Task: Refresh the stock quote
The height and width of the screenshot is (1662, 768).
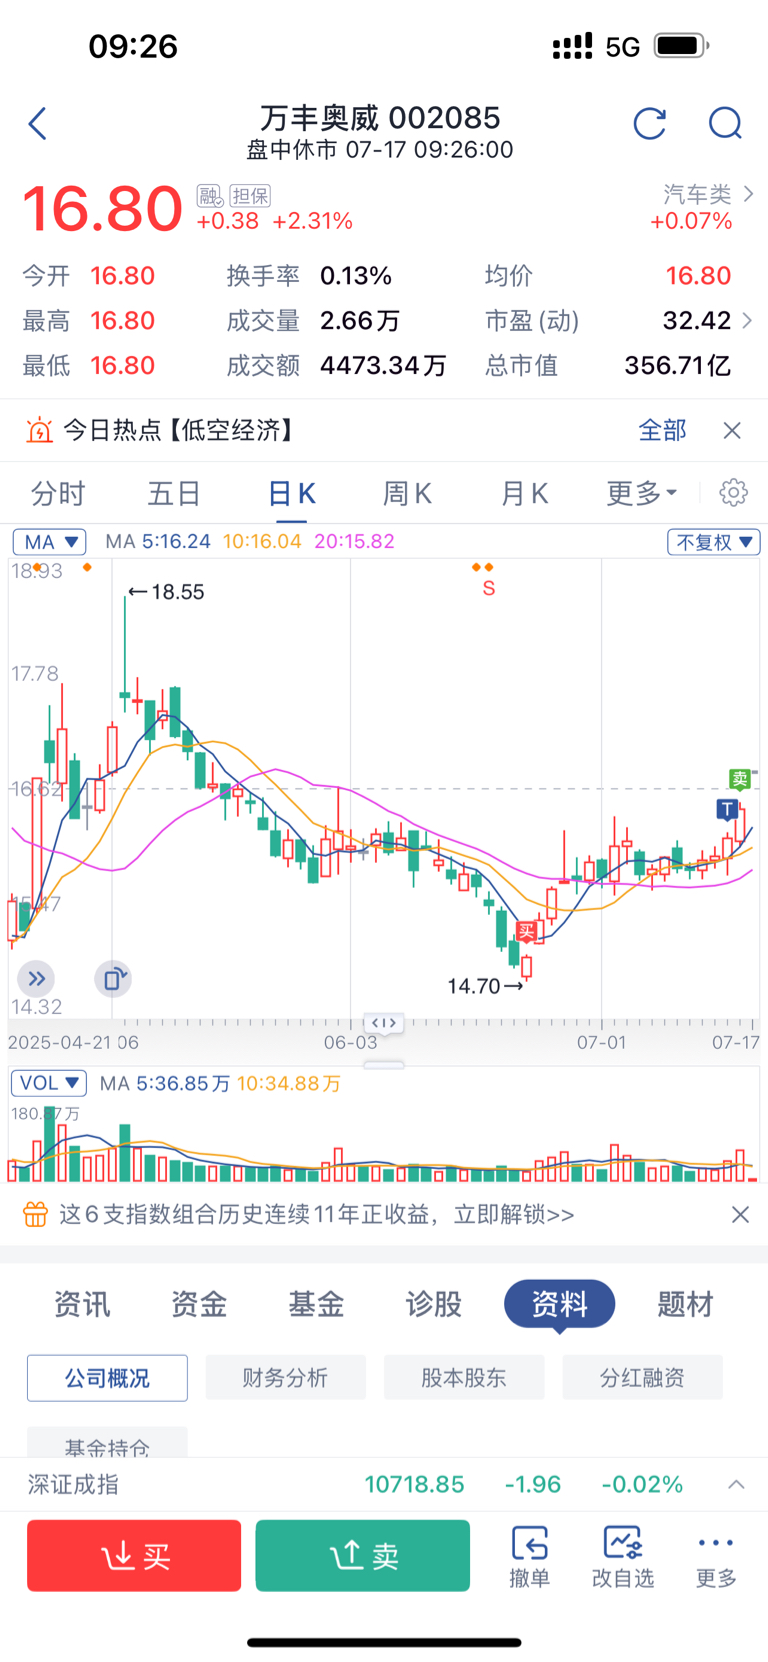Action: (650, 124)
